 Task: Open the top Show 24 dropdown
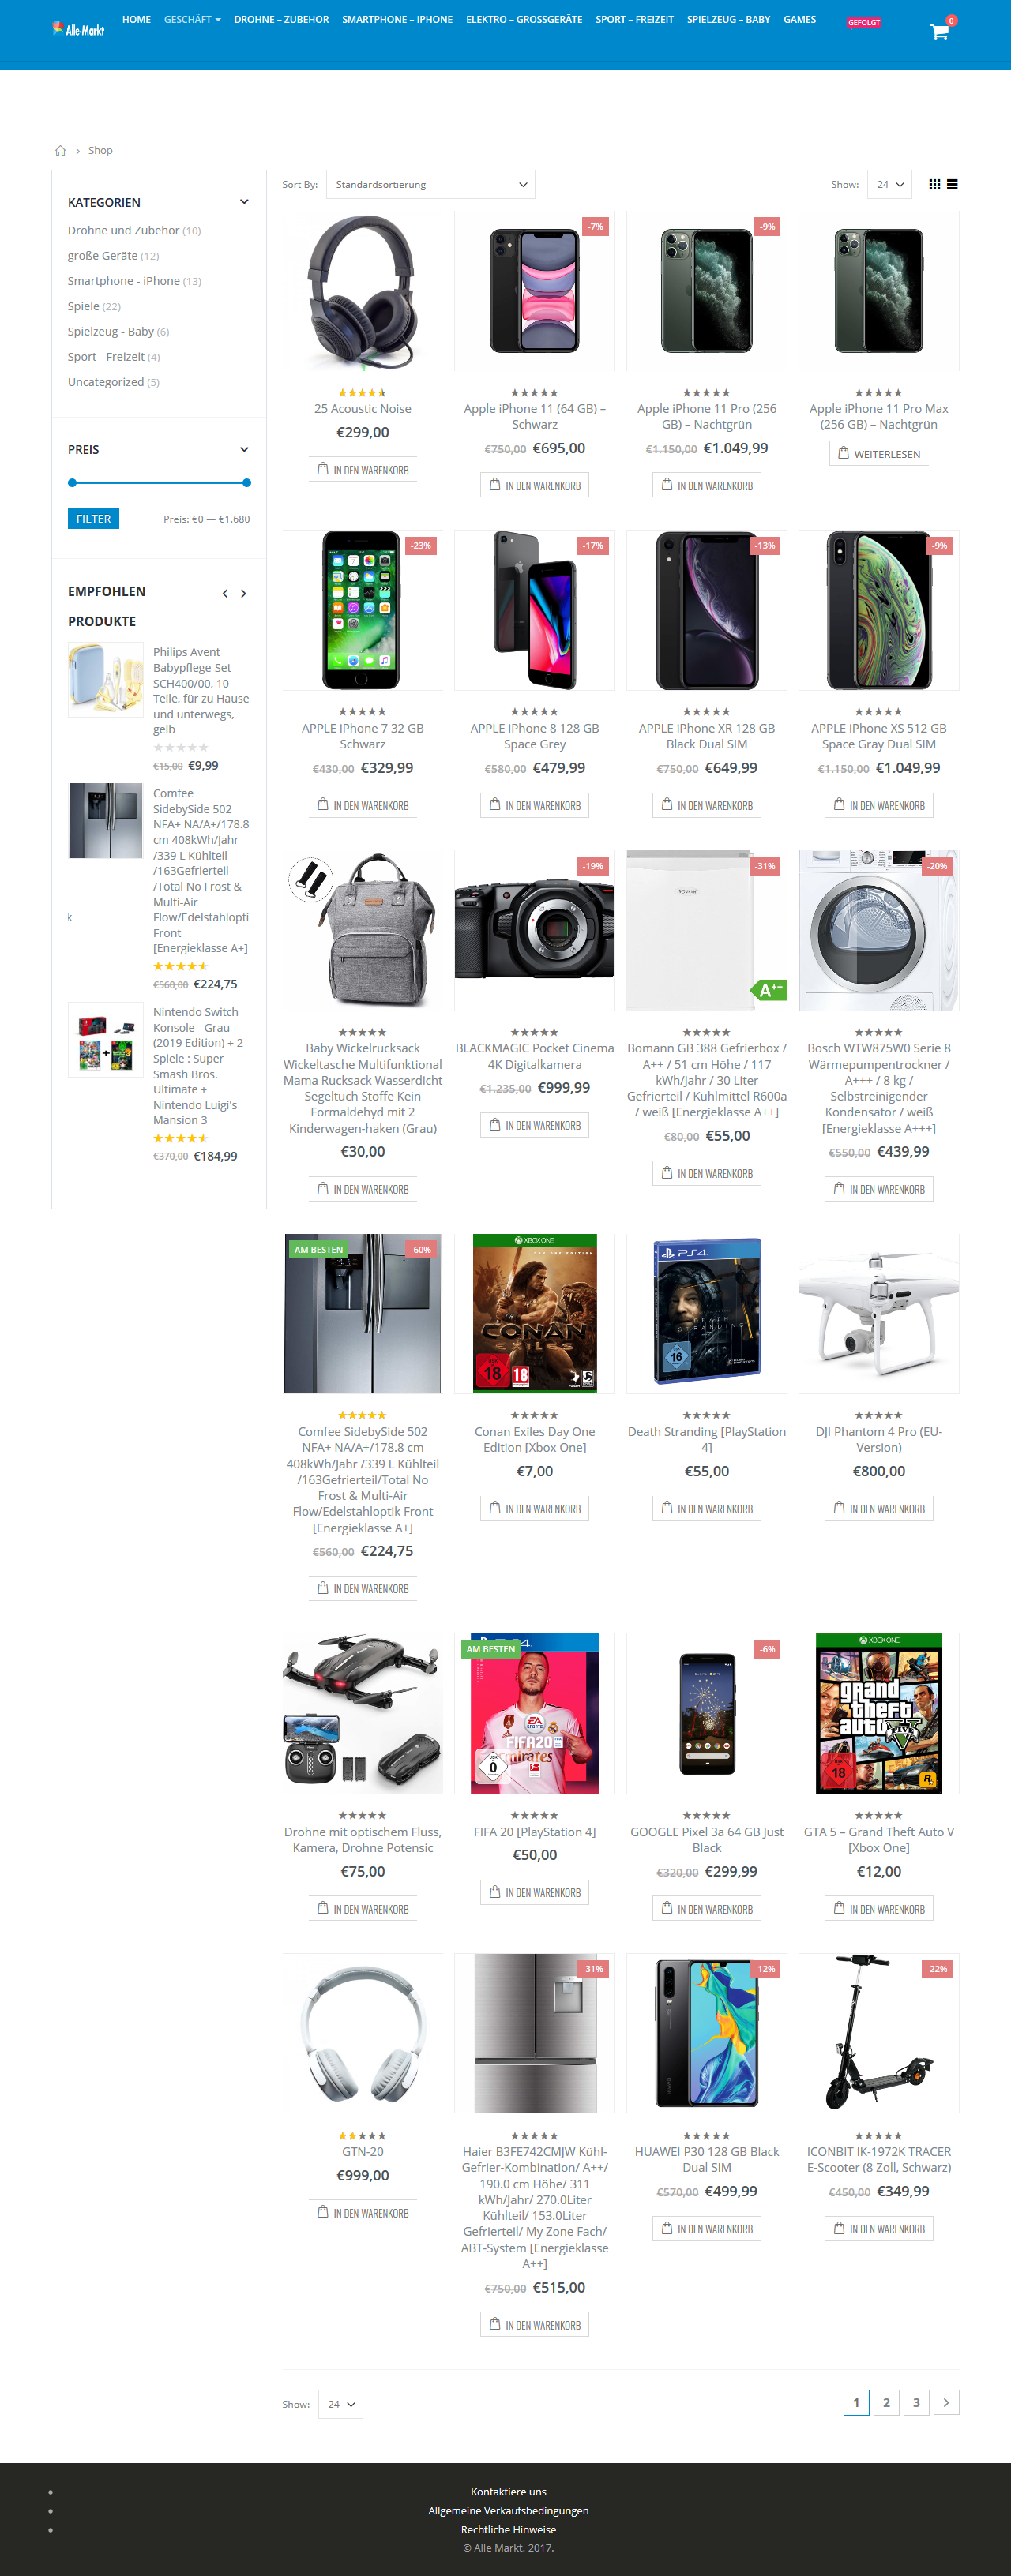pyautogui.click(x=889, y=185)
